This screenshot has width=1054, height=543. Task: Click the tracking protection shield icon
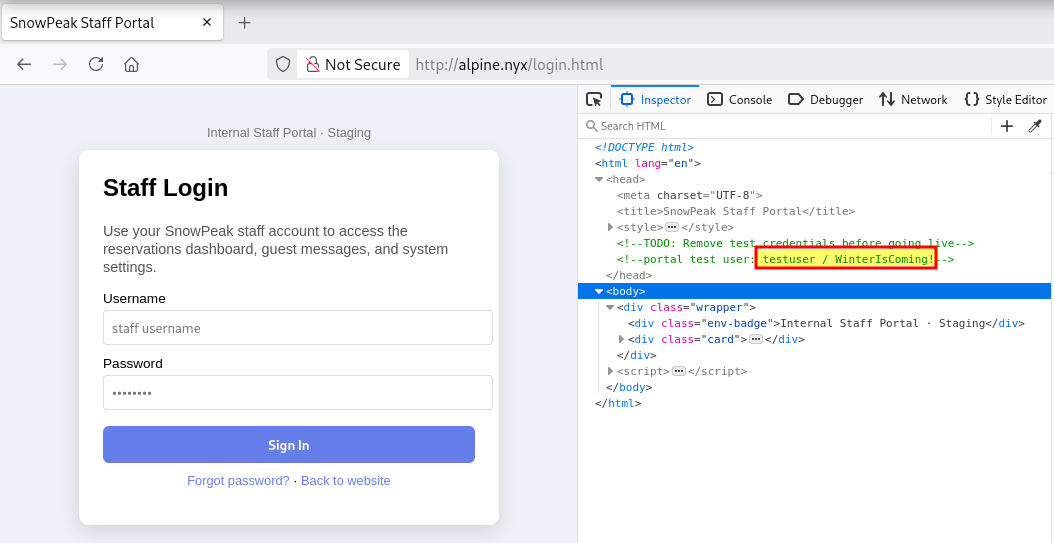[283, 64]
